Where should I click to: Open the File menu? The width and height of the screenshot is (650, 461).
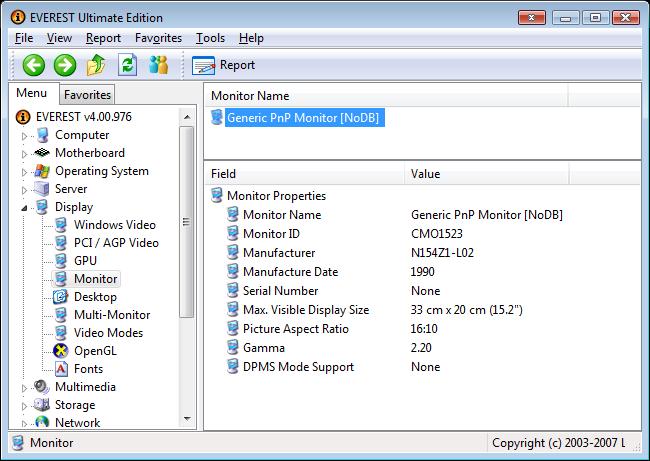pos(24,38)
